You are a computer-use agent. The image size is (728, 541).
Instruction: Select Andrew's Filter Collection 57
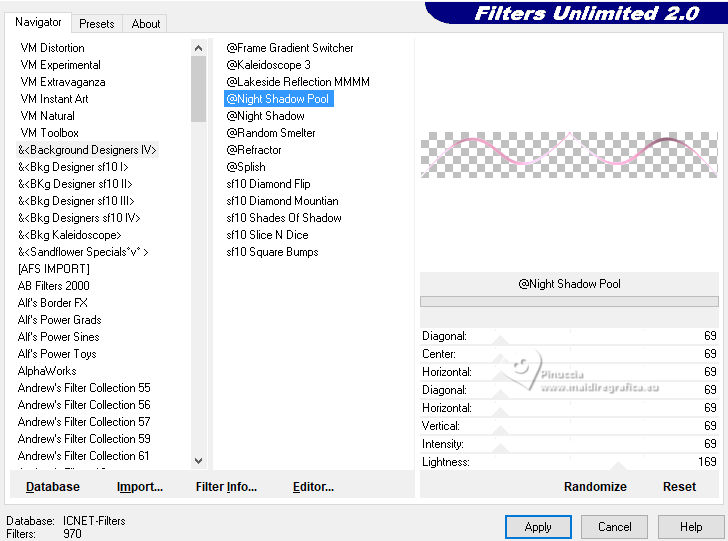click(84, 422)
